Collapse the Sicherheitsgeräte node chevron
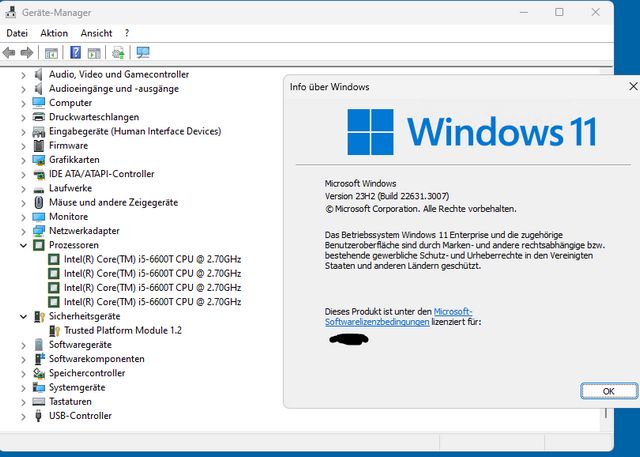 click(x=23, y=316)
